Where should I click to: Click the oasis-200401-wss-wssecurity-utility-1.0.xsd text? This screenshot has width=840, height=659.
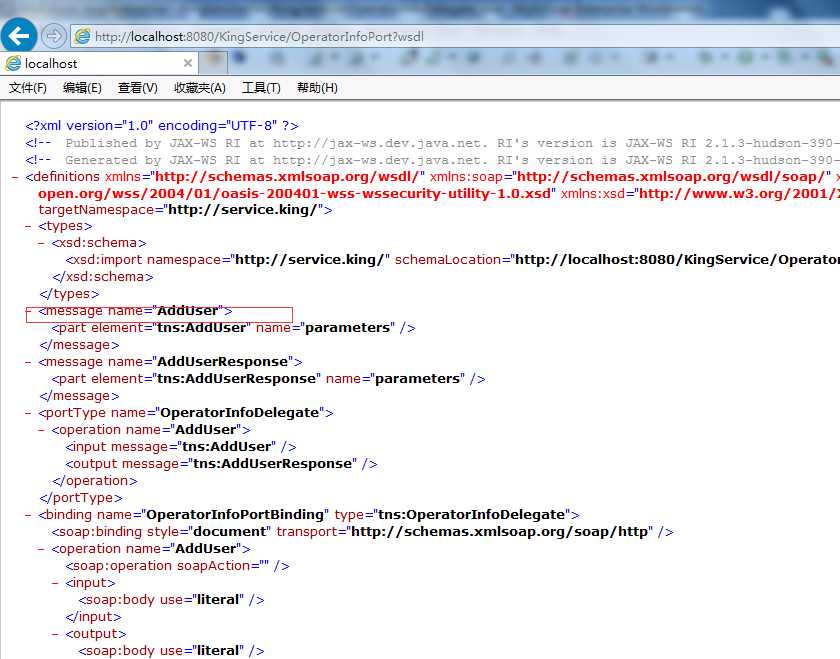(x=294, y=193)
